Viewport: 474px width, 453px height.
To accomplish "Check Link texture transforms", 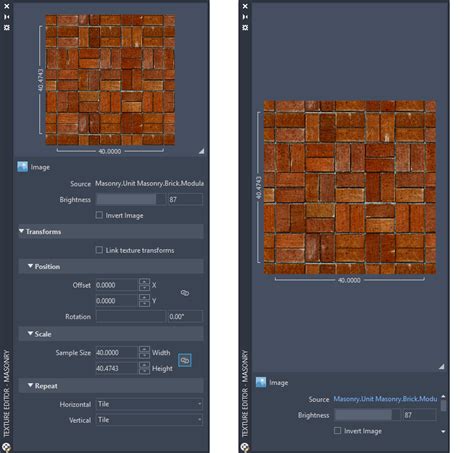I will [99, 250].
